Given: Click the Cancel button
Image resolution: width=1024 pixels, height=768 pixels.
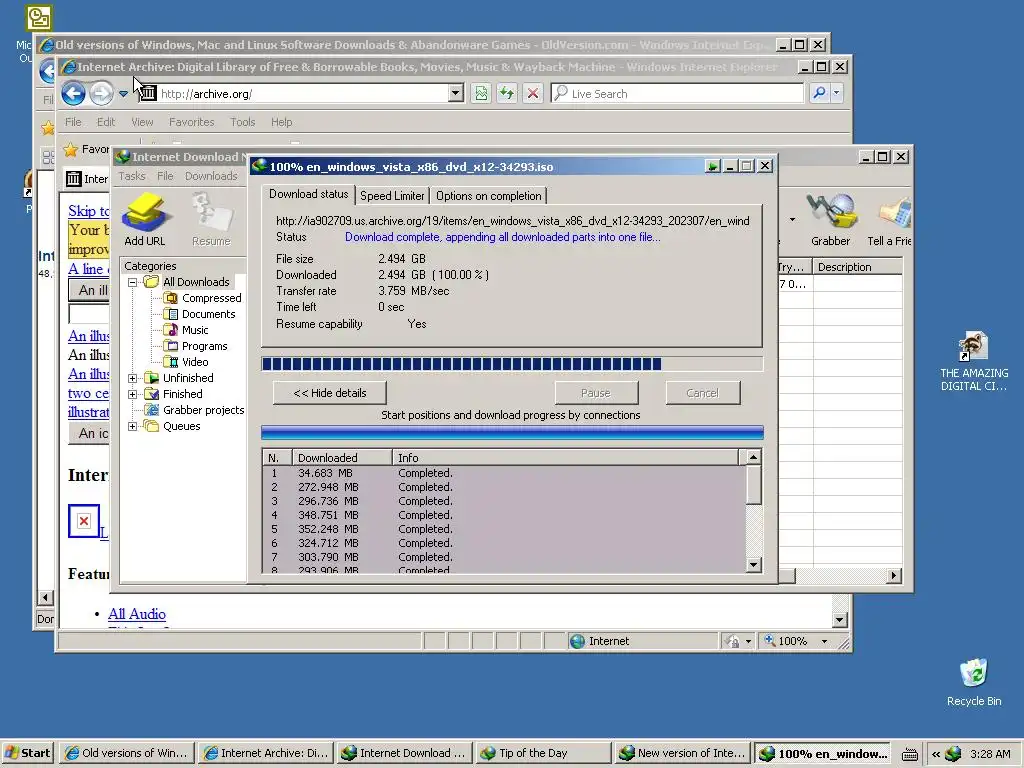Looking at the screenshot, I should pyautogui.click(x=703, y=393).
